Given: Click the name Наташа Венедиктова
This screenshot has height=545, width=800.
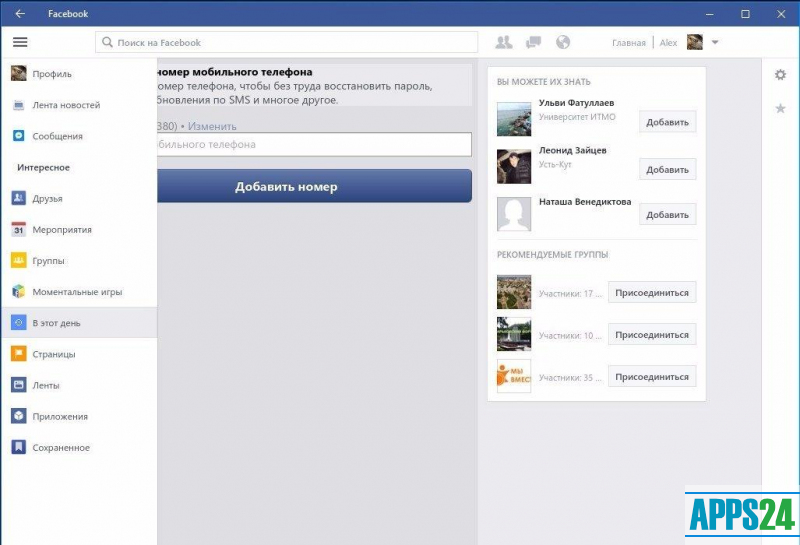Looking at the screenshot, I should [585, 202].
